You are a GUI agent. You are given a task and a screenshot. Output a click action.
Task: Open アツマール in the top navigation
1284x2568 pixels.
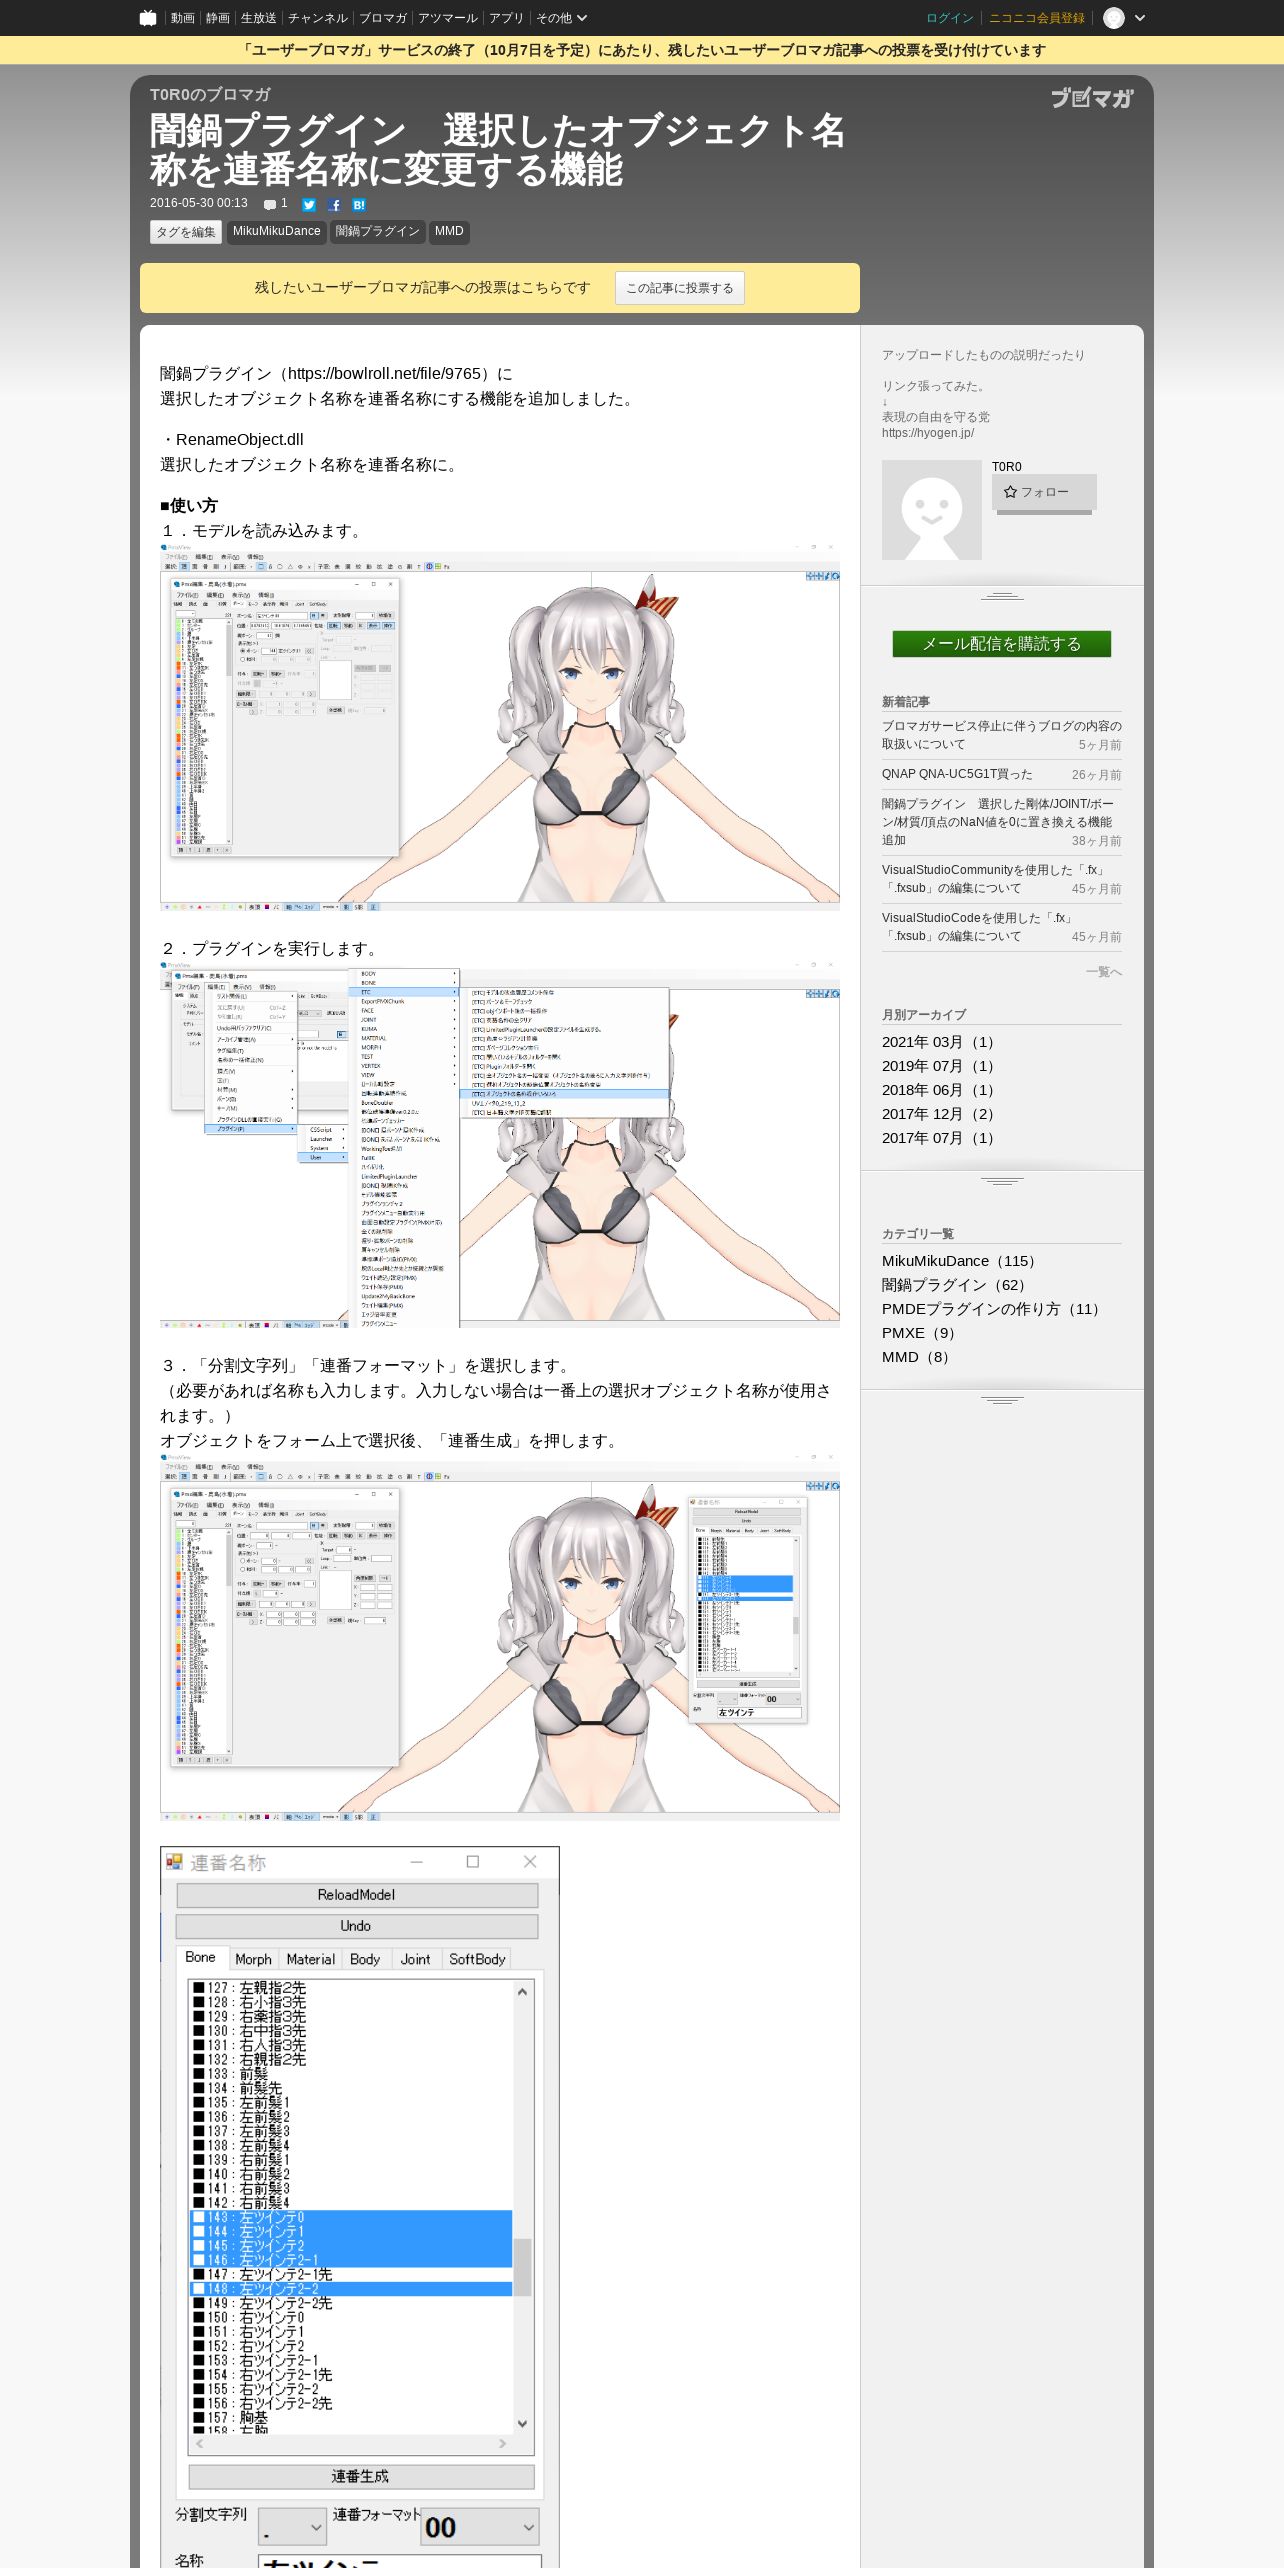448,18
